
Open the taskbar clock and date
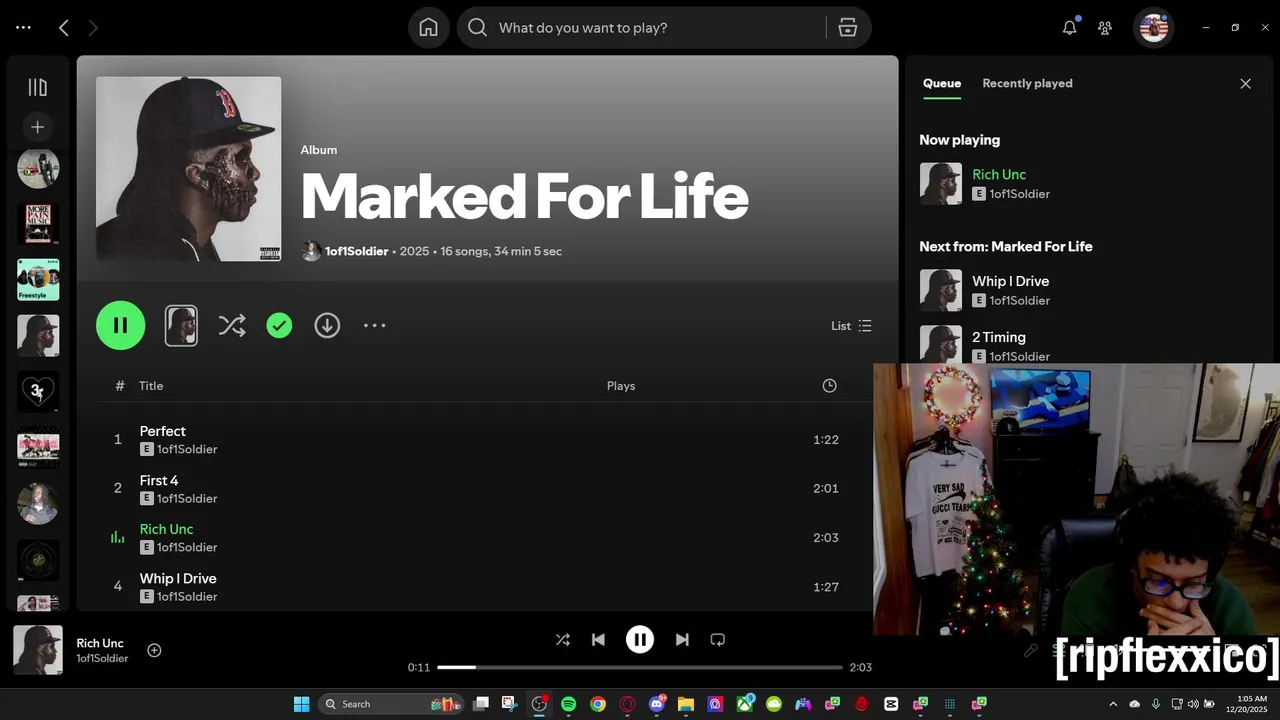1246,704
